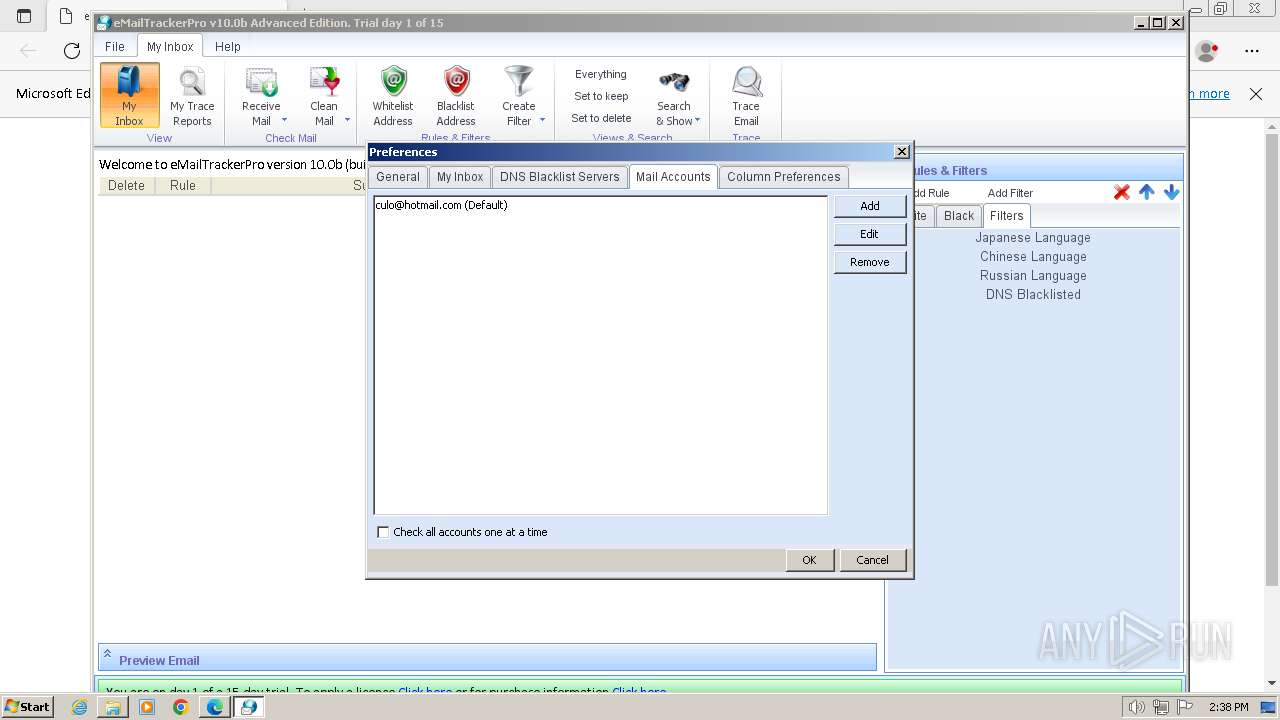Viewport: 1280px width, 720px height.
Task: Open the Help ribbon tab
Action: [228, 46]
